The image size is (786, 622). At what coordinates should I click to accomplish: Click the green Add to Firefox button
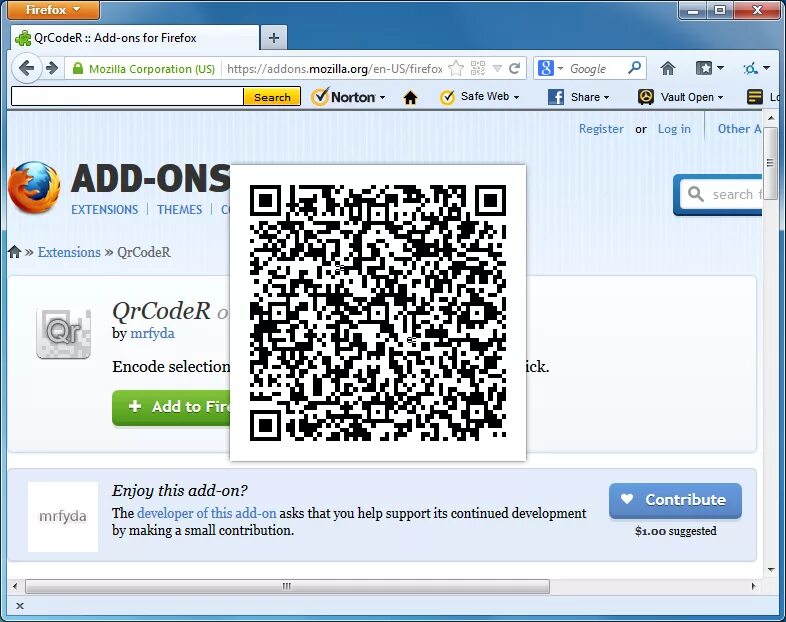point(171,407)
